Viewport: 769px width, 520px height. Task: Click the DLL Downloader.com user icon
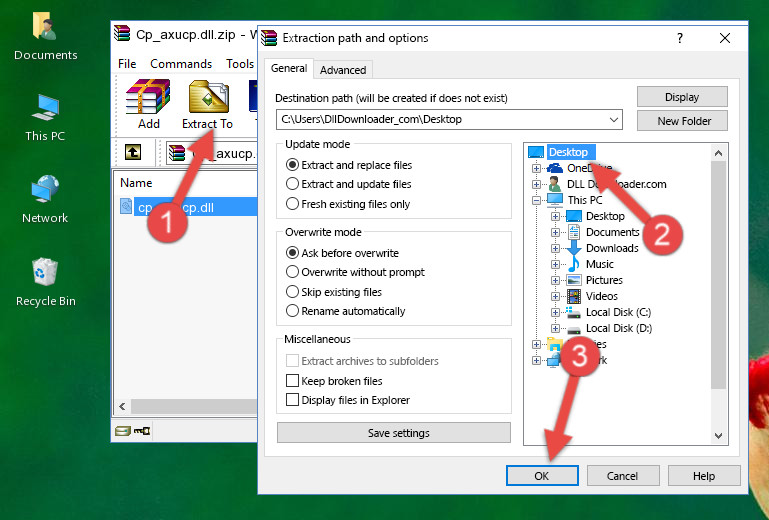(x=555, y=184)
